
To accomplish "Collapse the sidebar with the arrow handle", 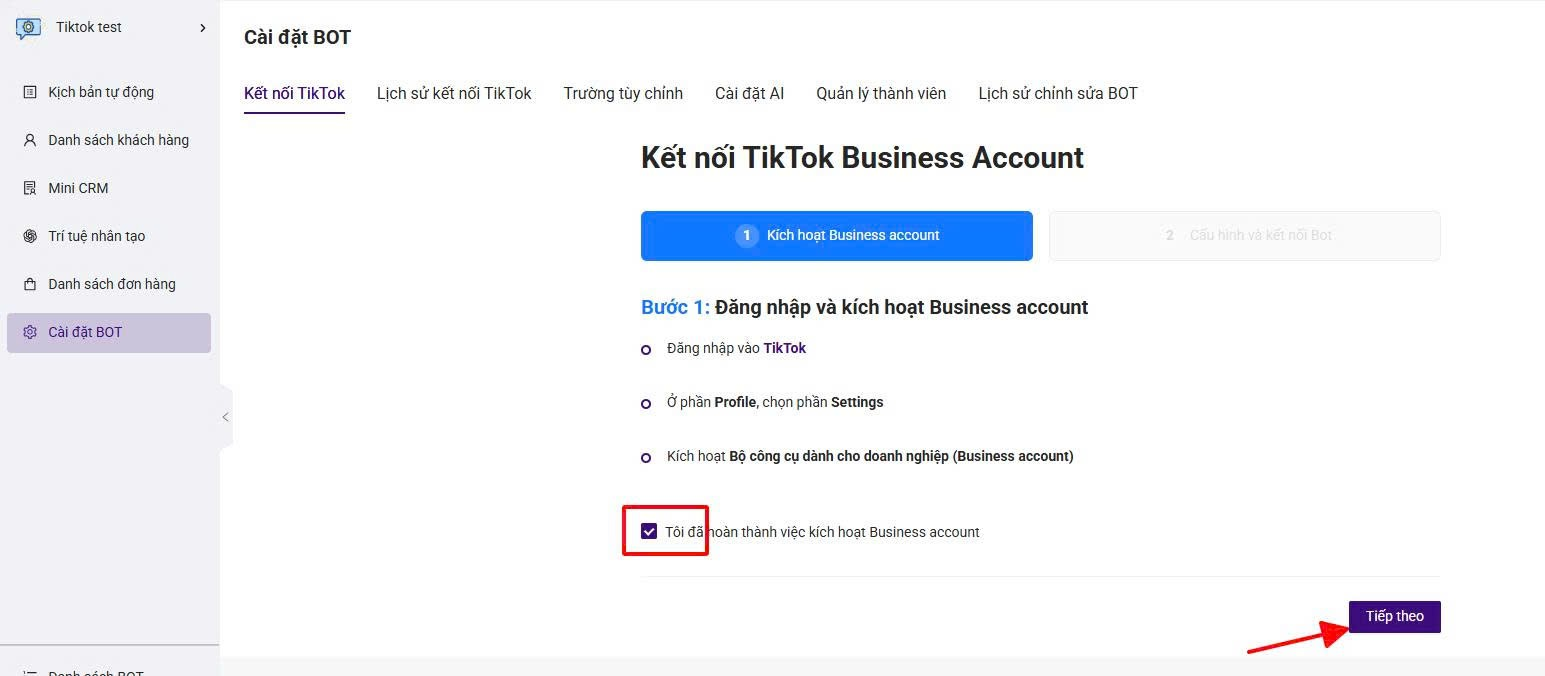I will click(225, 417).
